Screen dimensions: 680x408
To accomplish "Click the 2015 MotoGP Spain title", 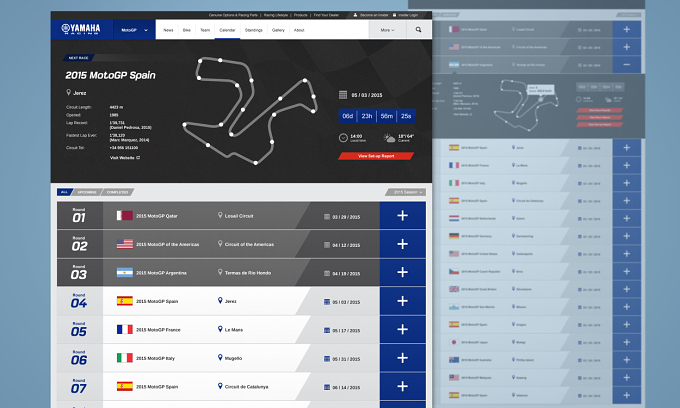I will pyautogui.click(x=110, y=75).
